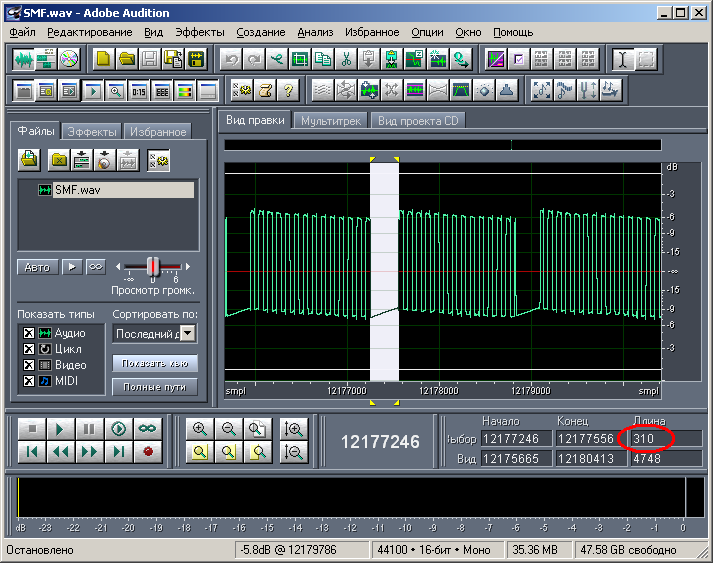Open the Редактирование menu
The width and height of the screenshot is (713, 563).
90,32
